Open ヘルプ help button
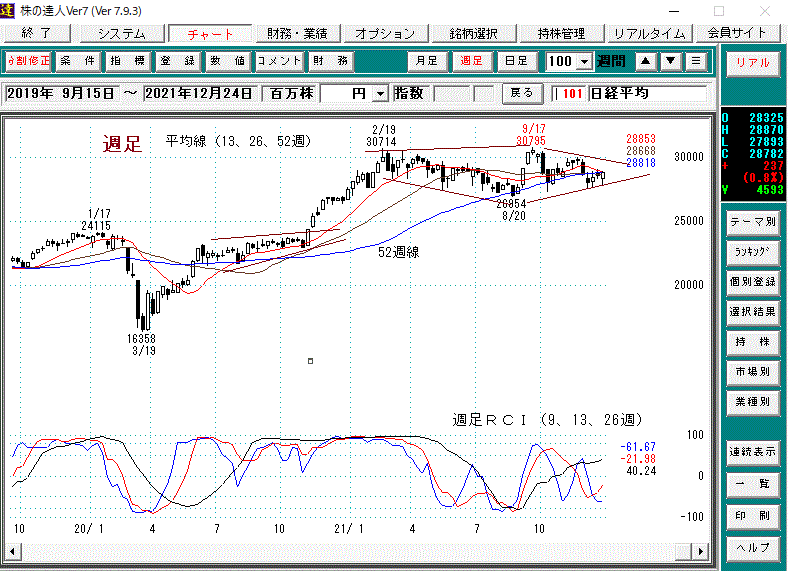788x571 pixels. pyautogui.click(x=752, y=548)
